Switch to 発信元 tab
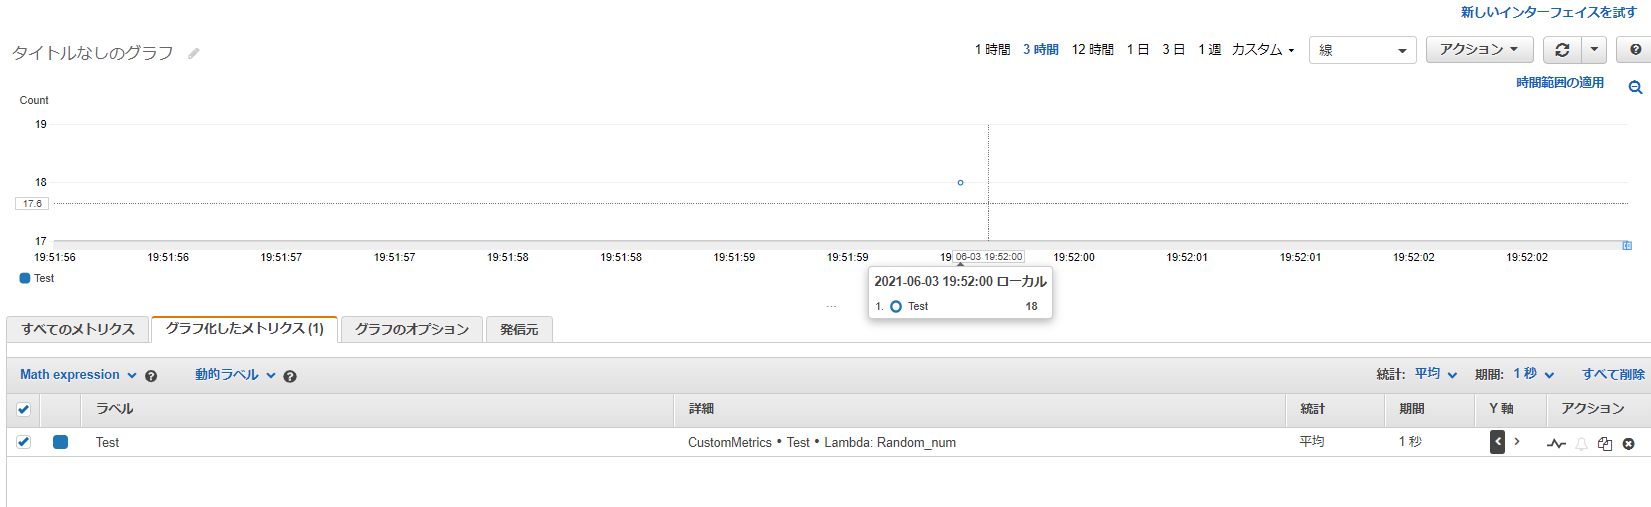 [x=519, y=329]
